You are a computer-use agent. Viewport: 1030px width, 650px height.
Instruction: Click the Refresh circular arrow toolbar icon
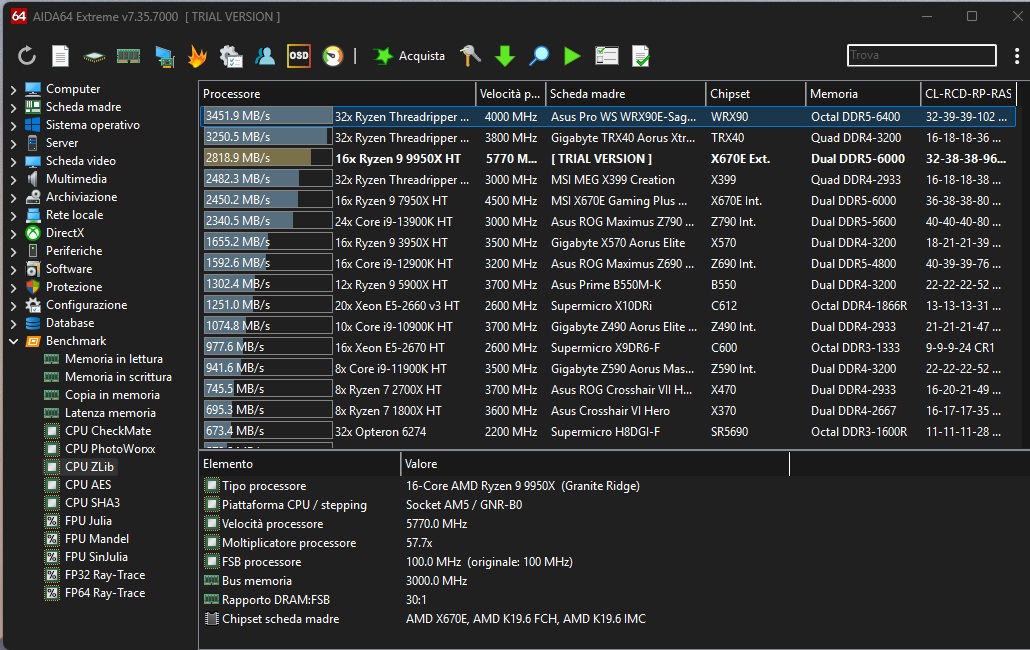click(27, 56)
